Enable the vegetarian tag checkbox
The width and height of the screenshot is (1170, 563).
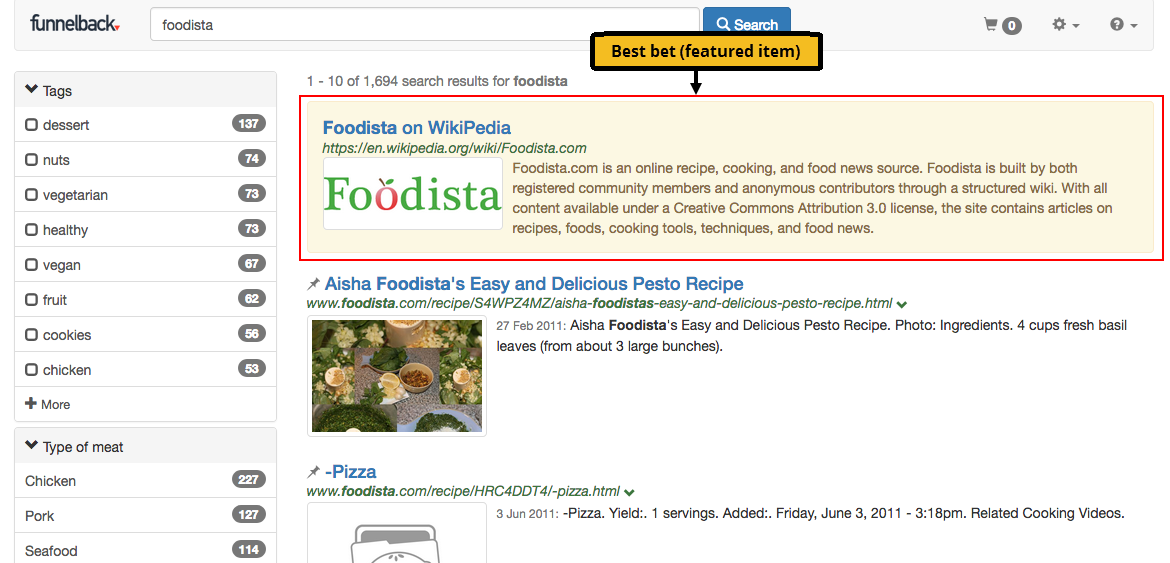click(x=32, y=195)
